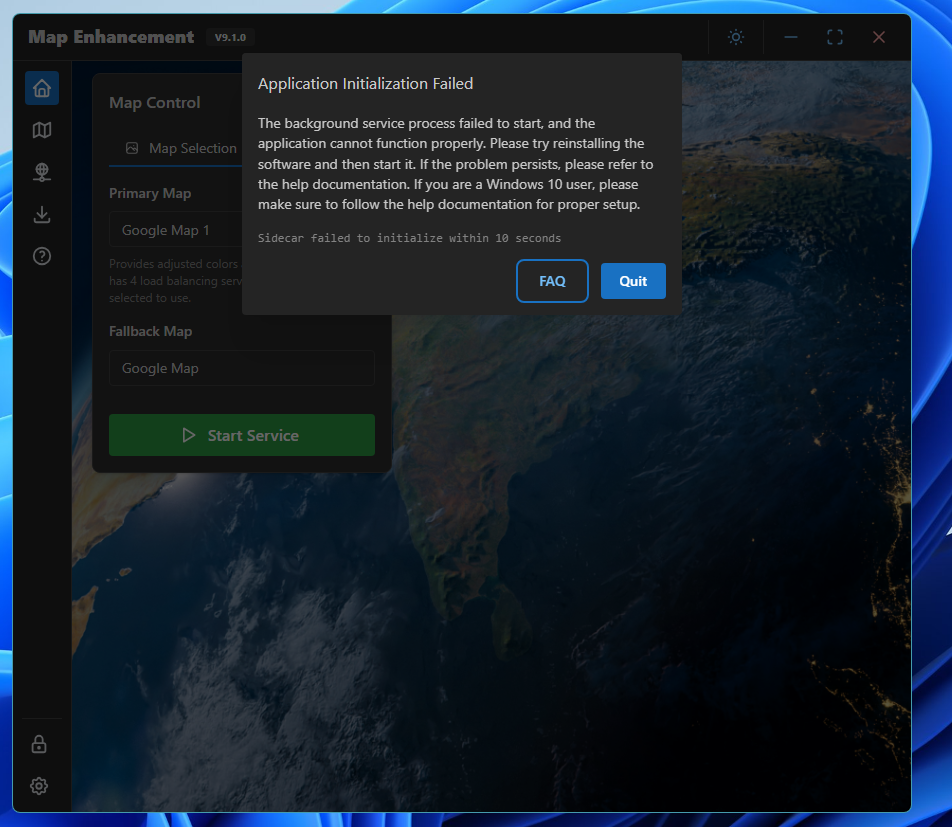This screenshot has height=827, width=952.
Task: Maximize the Map Enhancement window
Action: pos(835,37)
